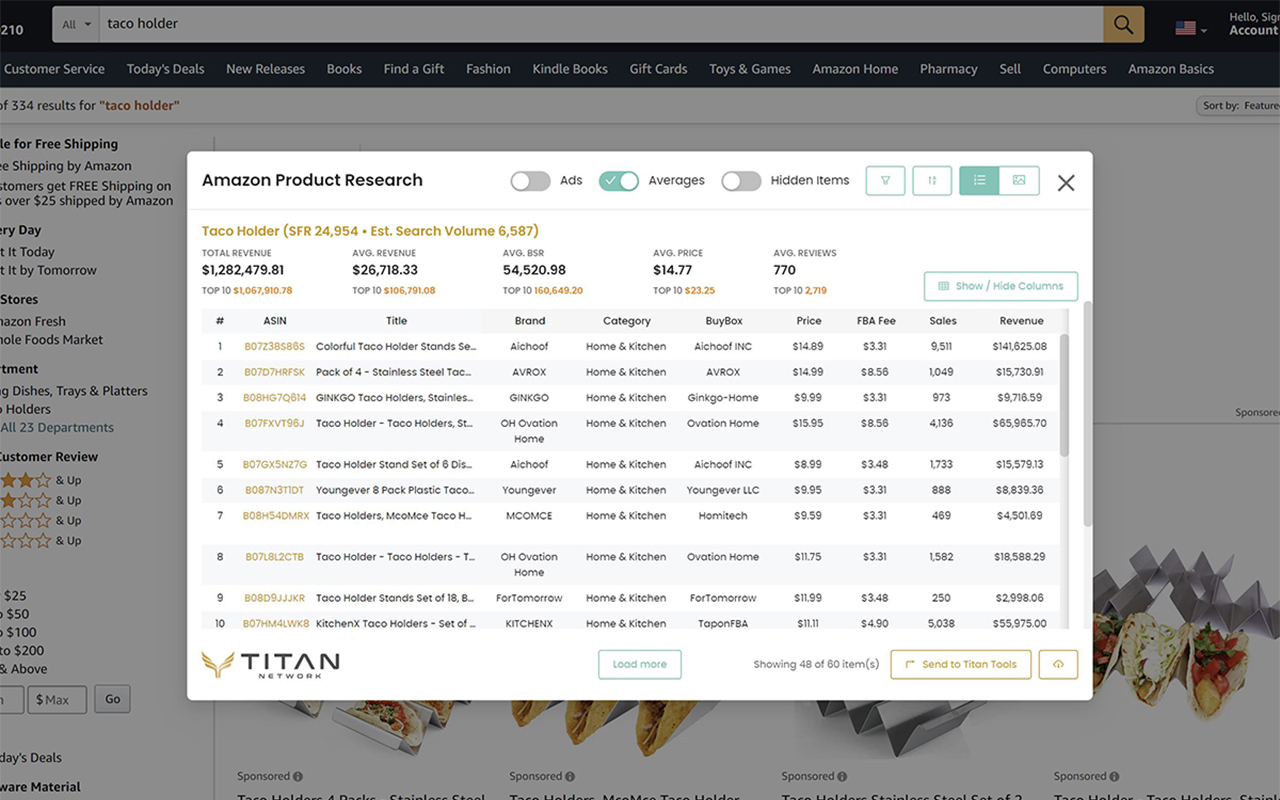This screenshot has height=800, width=1280.
Task: Open Find a Gift nav item
Action: (x=414, y=69)
